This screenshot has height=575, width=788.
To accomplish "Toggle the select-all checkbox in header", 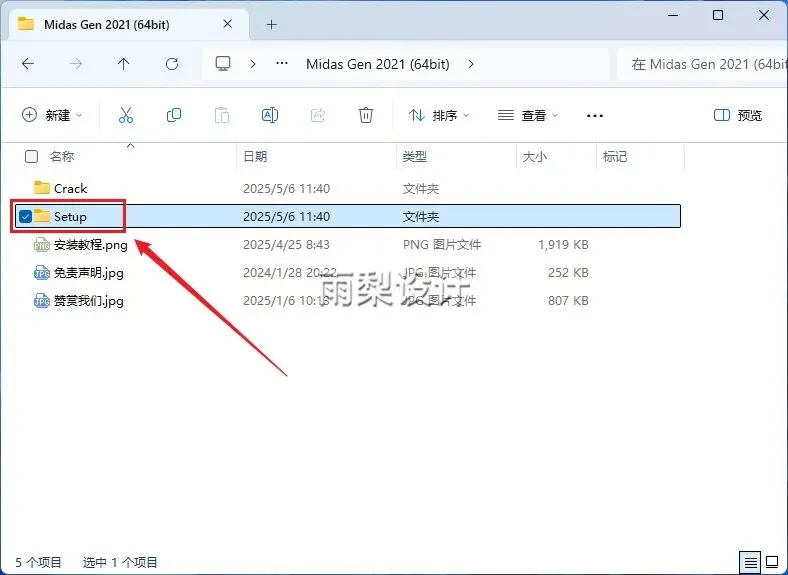I will [x=31, y=157].
